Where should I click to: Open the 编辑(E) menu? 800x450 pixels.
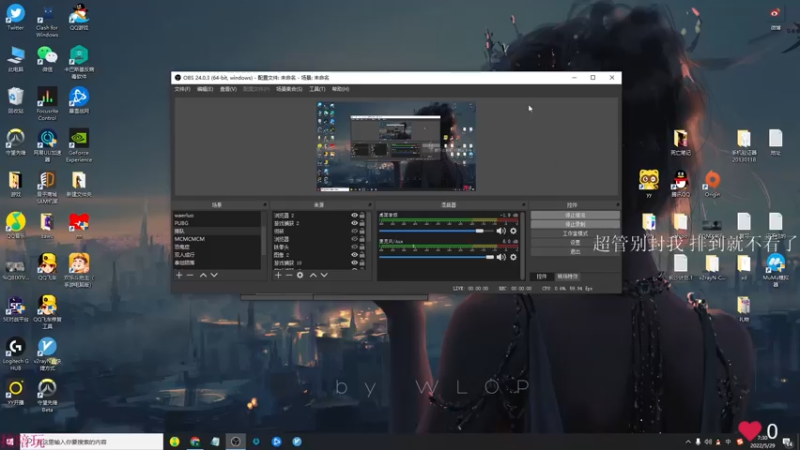click(x=205, y=89)
